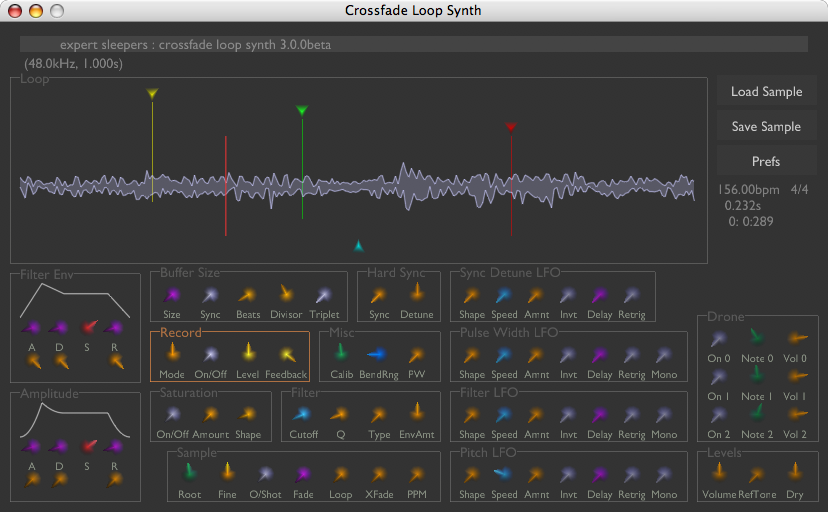
Task: Click the Record Mode knob
Action: pyautogui.click(x=172, y=353)
